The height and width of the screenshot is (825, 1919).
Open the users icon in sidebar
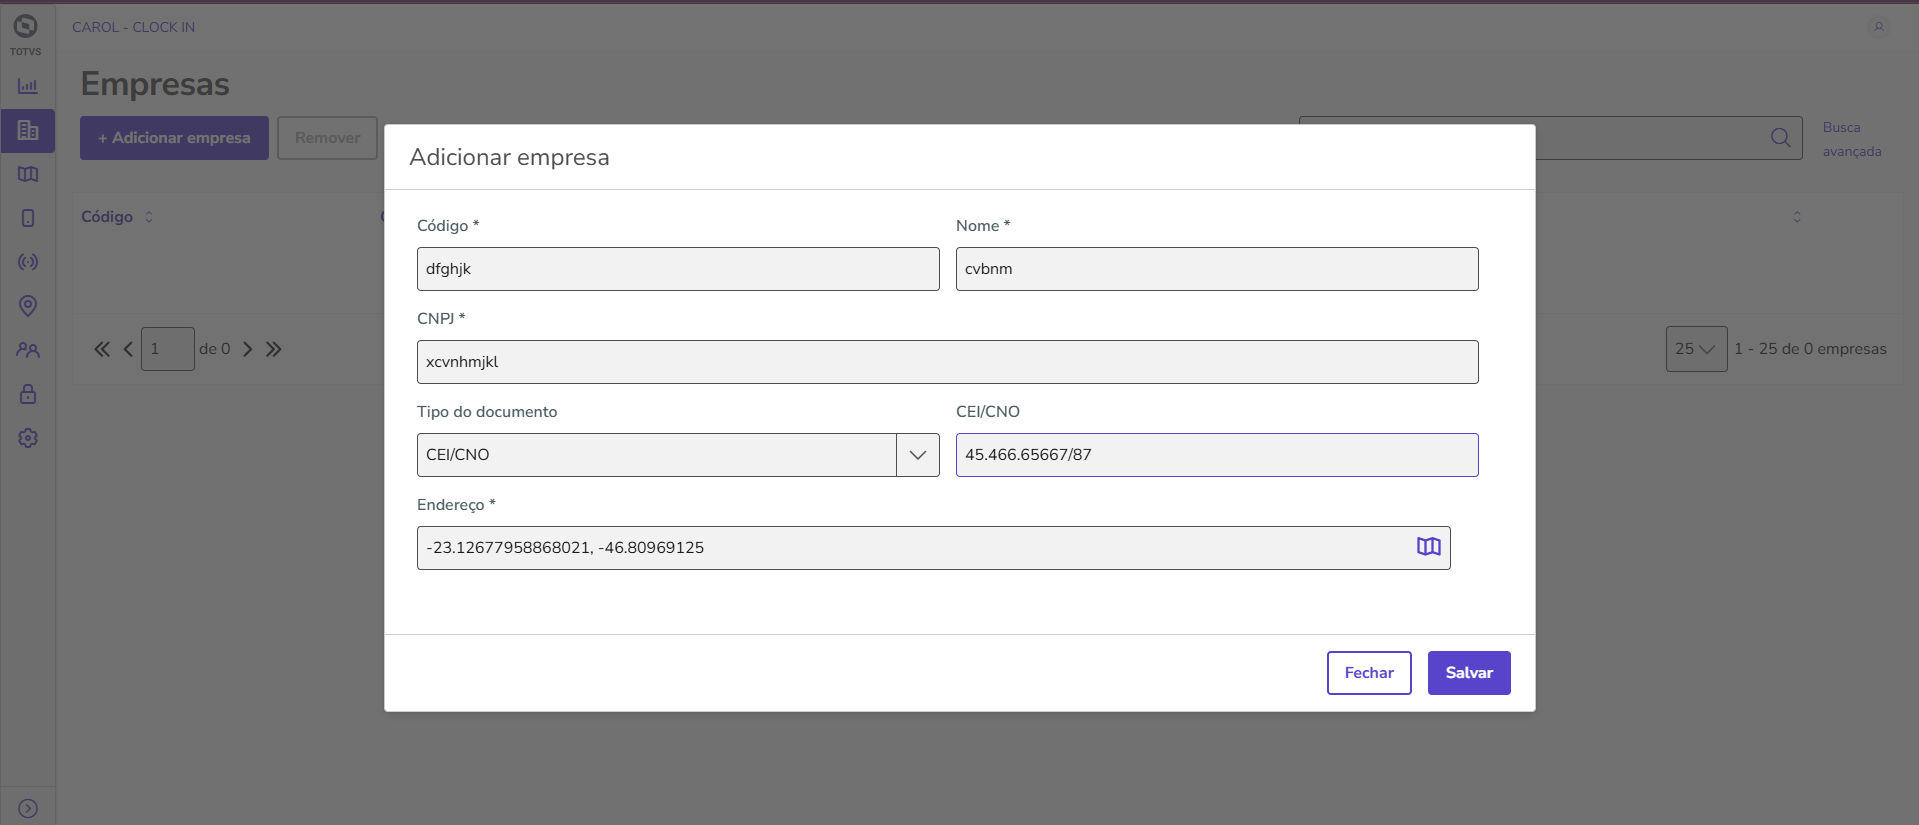[x=28, y=350]
